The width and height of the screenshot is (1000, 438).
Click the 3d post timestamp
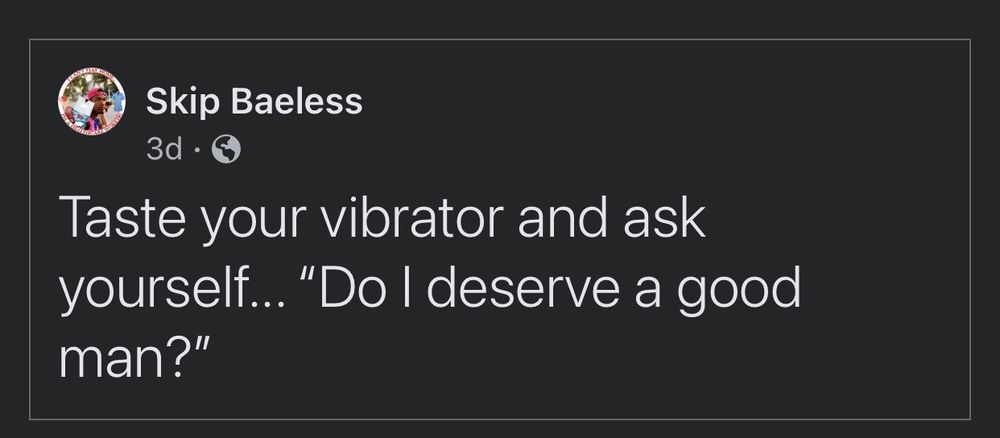[x=164, y=150]
